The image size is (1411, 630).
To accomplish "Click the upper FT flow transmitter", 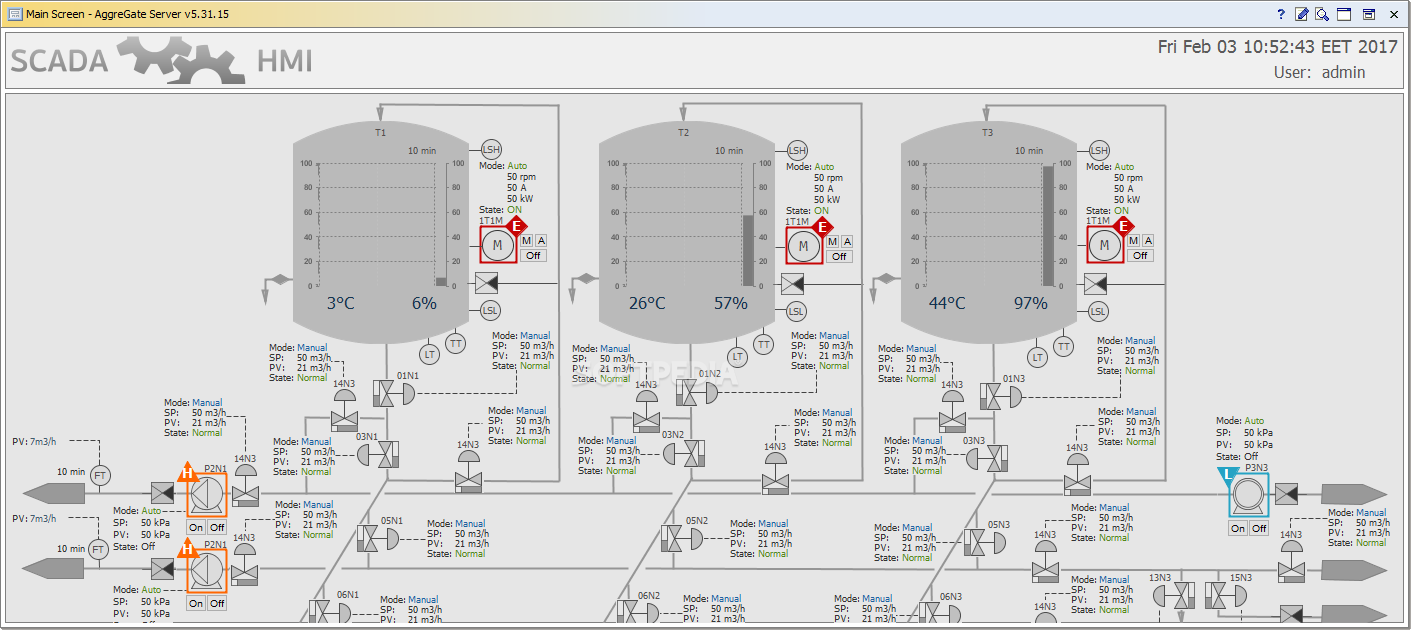I will [100, 476].
